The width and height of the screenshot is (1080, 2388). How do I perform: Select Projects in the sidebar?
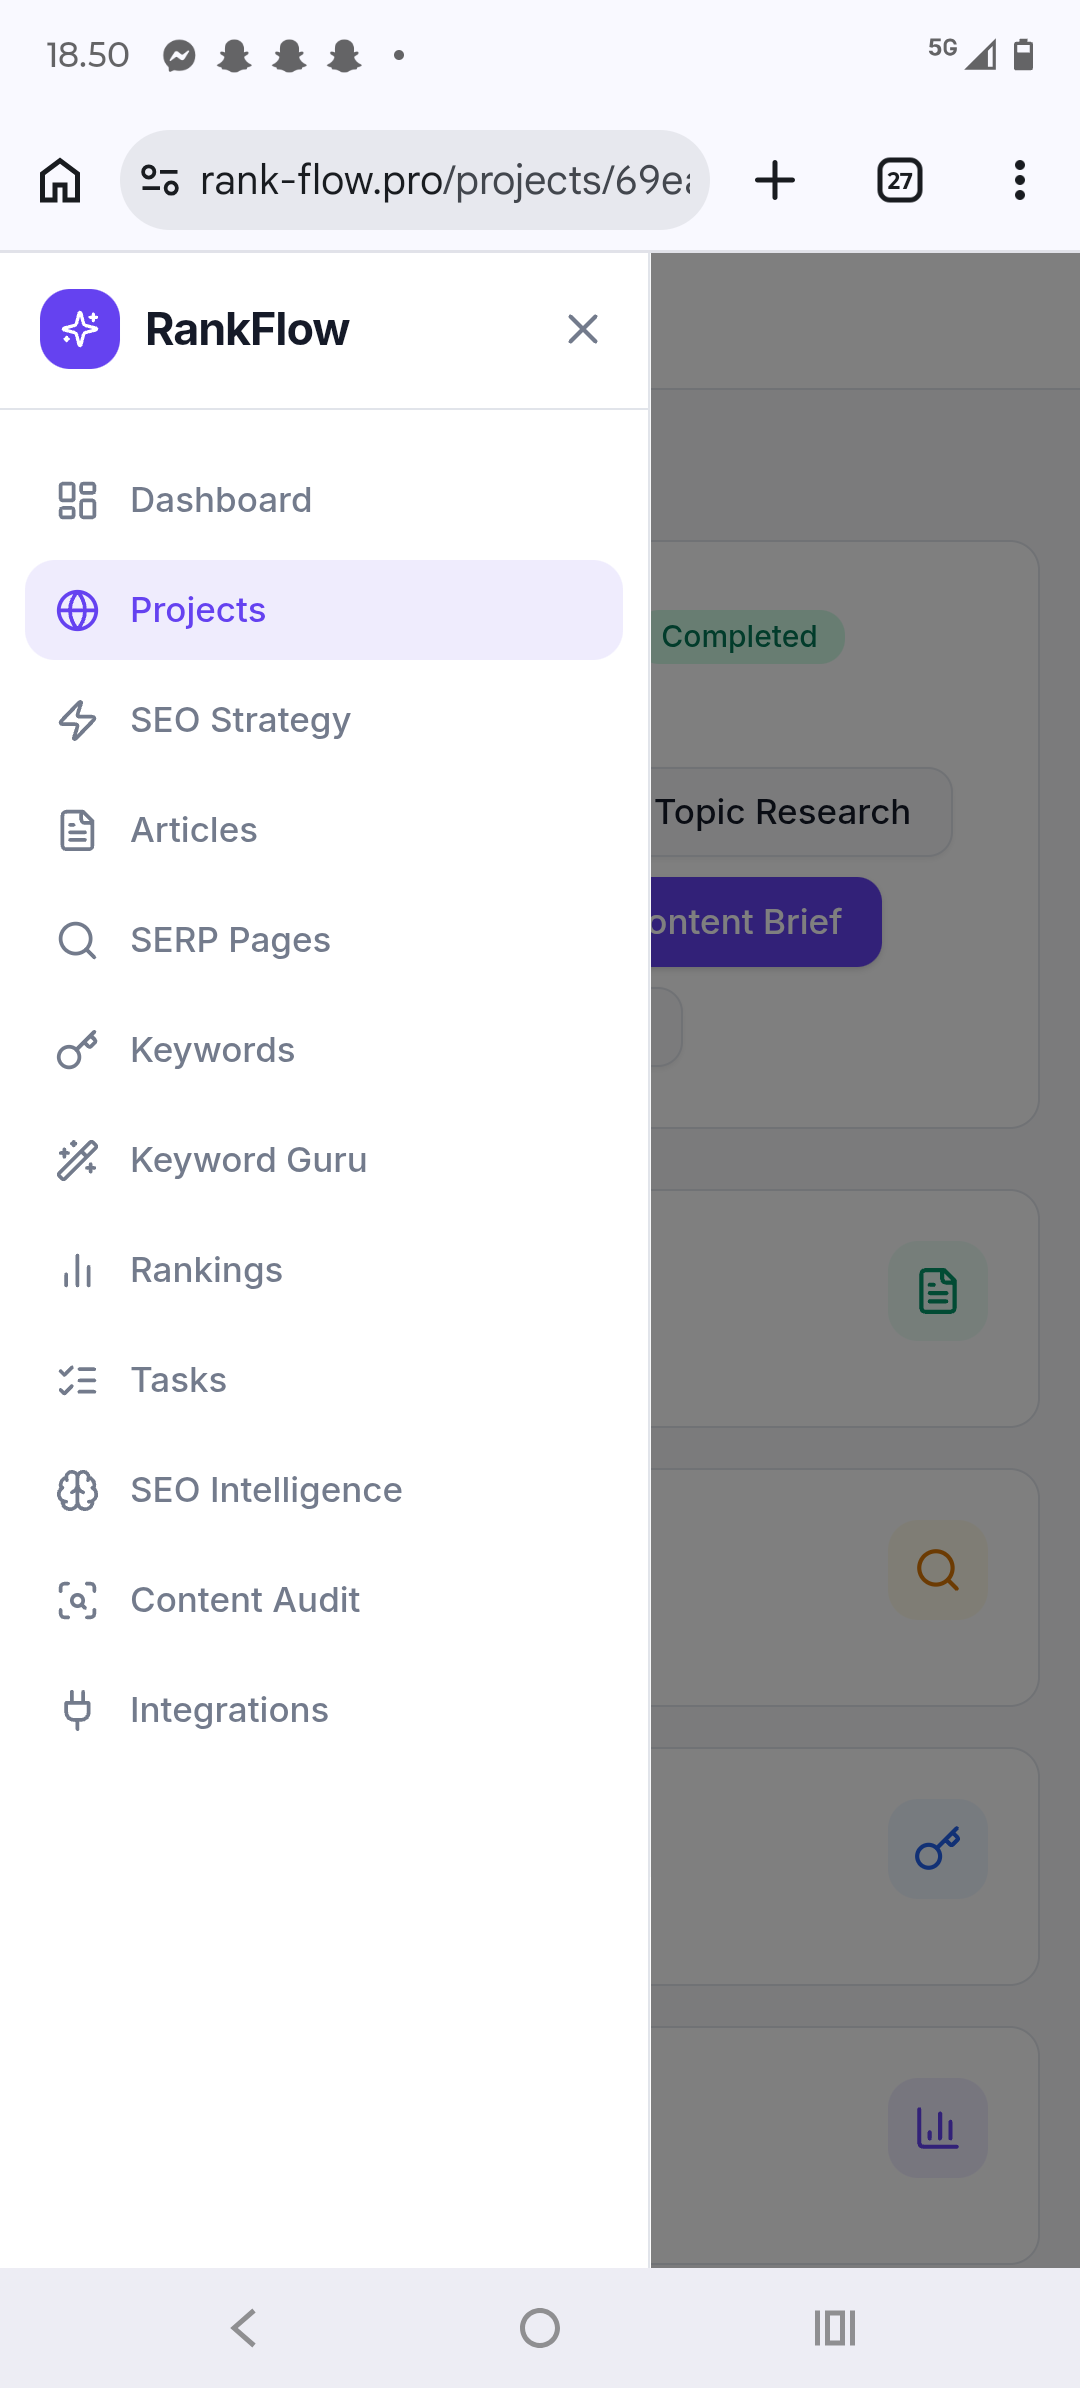pyautogui.click(x=198, y=610)
